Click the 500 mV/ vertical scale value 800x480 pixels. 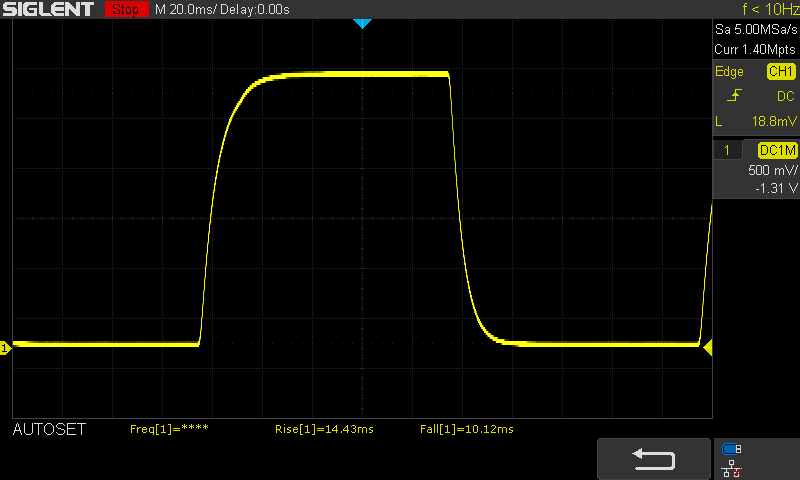click(772, 170)
